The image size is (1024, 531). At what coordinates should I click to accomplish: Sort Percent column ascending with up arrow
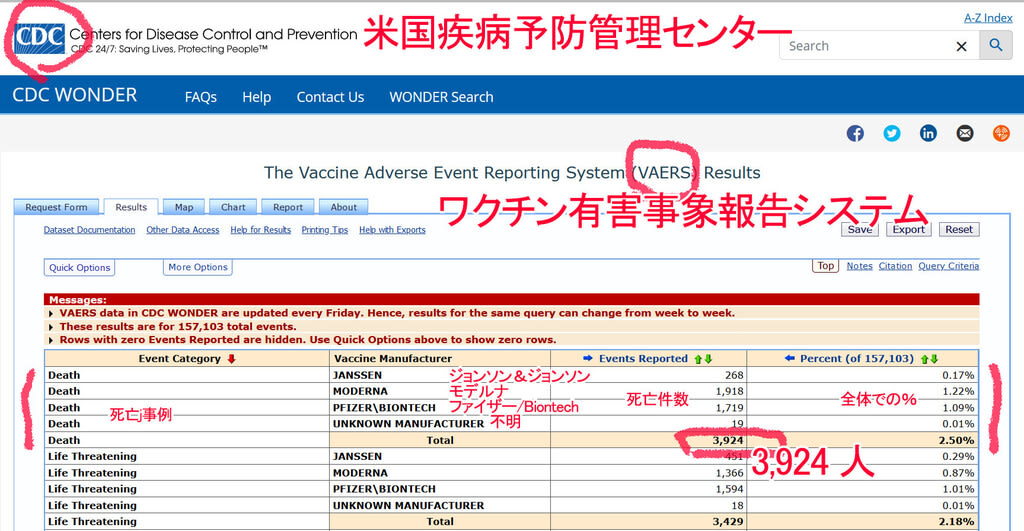click(924, 359)
